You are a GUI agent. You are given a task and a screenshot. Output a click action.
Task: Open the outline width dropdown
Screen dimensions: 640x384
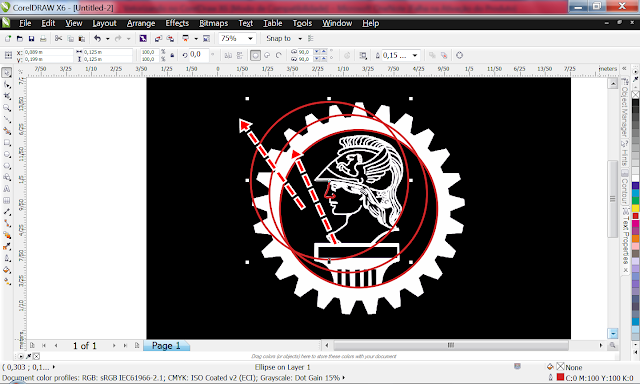pyautogui.click(x=415, y=55)
